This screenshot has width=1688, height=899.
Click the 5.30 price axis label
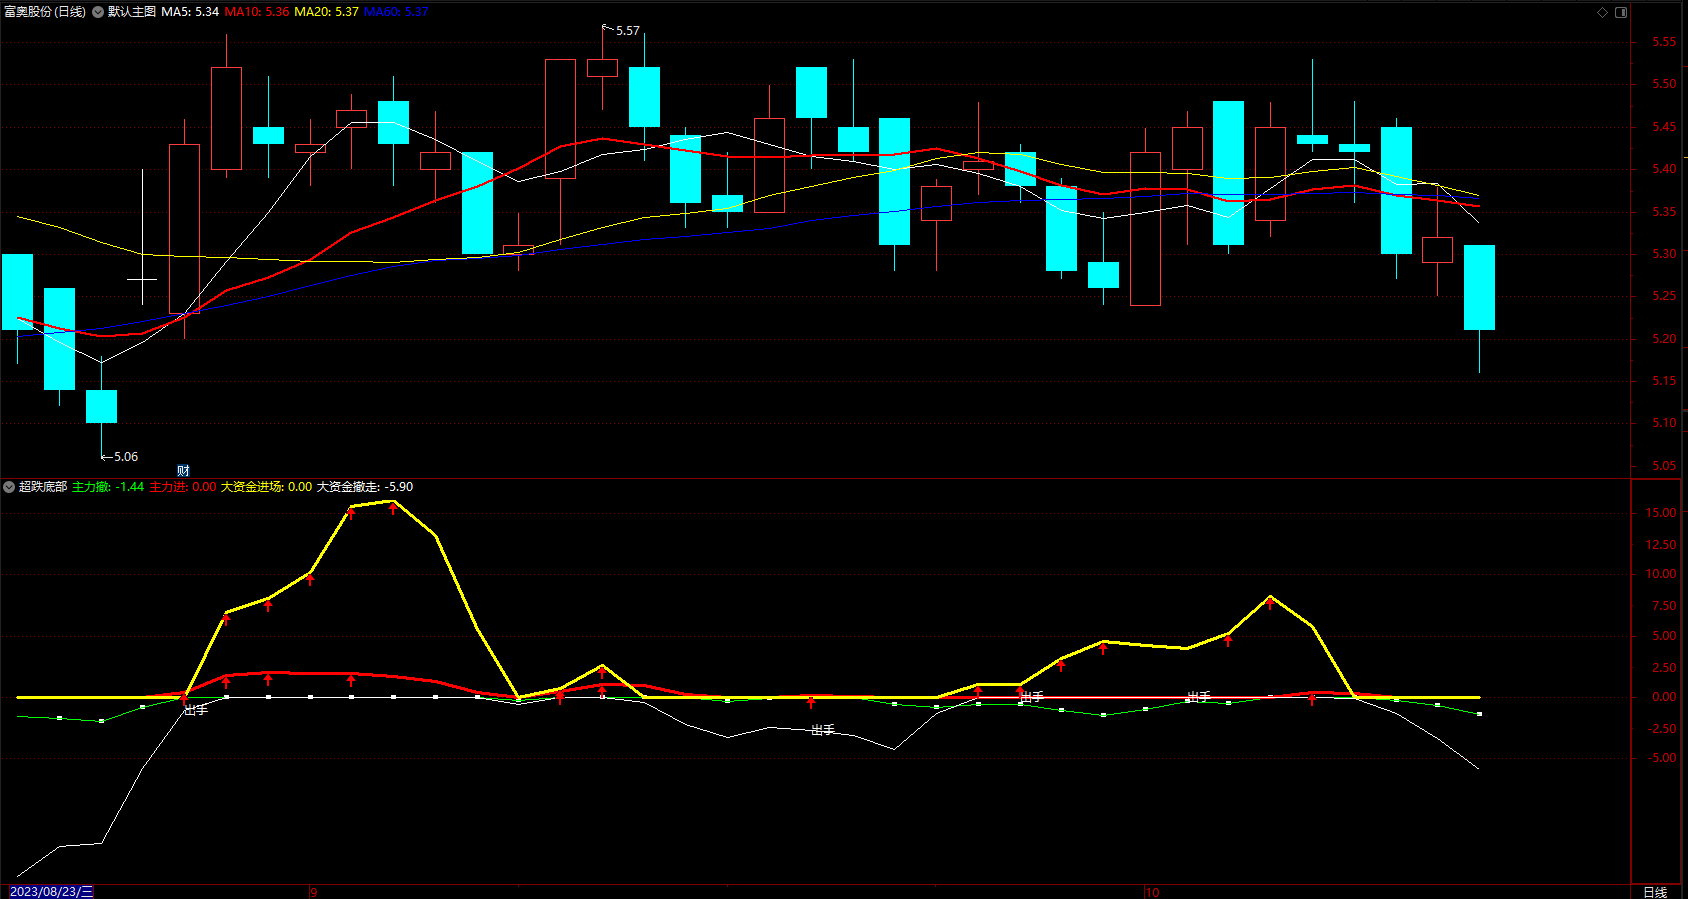coord(1664,254)
